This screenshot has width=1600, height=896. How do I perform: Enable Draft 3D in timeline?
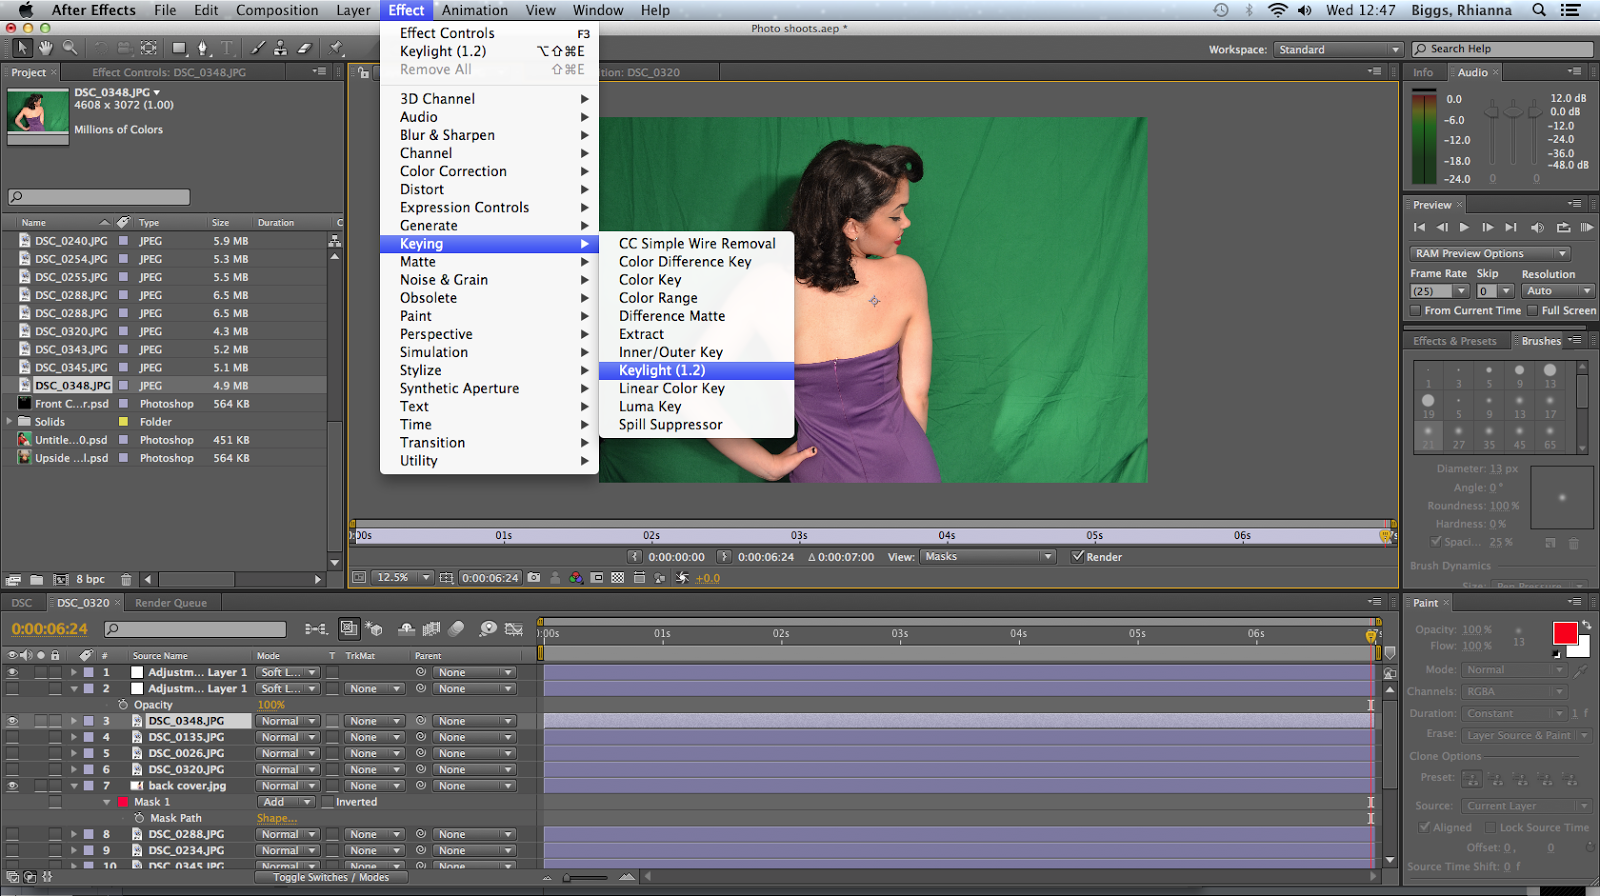click(x=374, y=629)
